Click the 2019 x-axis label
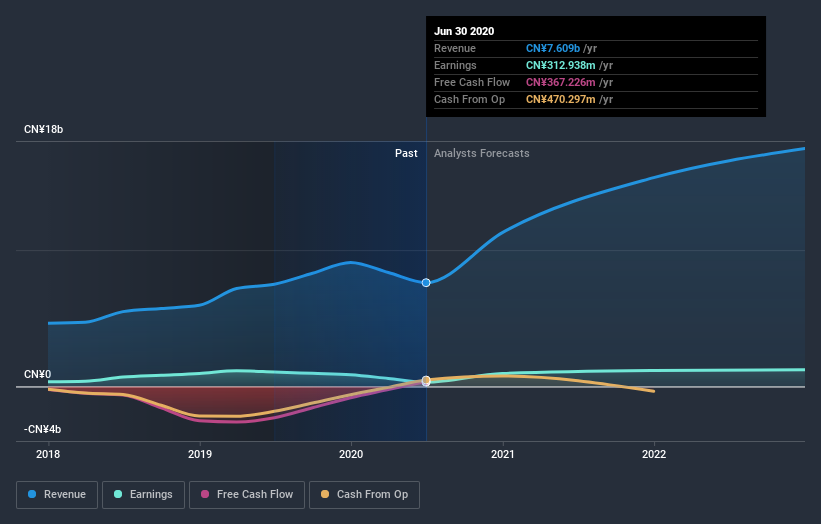 (x=200, y=454)
